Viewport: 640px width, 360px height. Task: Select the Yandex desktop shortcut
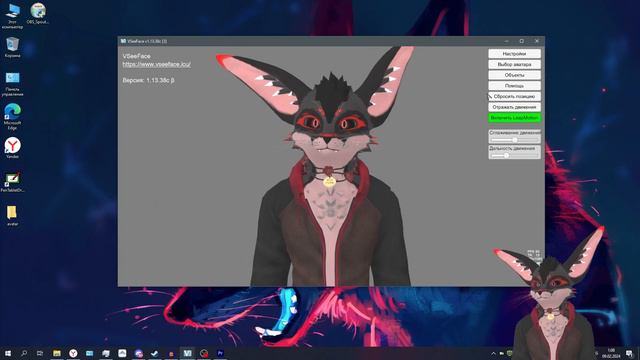tap(12, 148)
